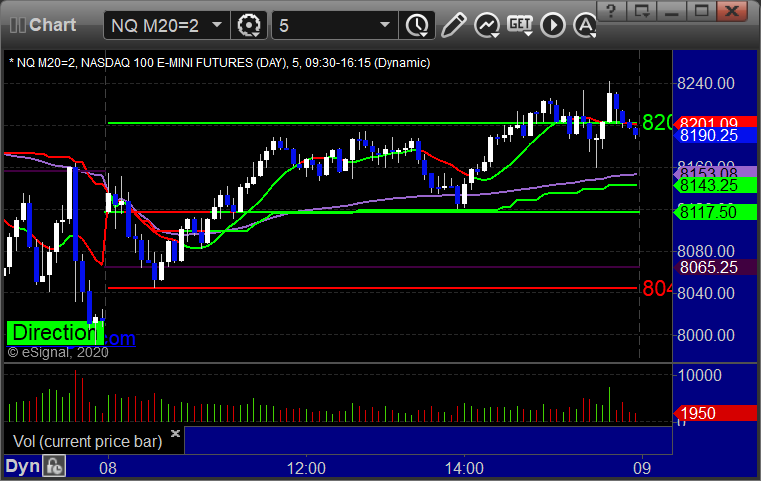Click the 8240.00 axis label

pos(706,83)
